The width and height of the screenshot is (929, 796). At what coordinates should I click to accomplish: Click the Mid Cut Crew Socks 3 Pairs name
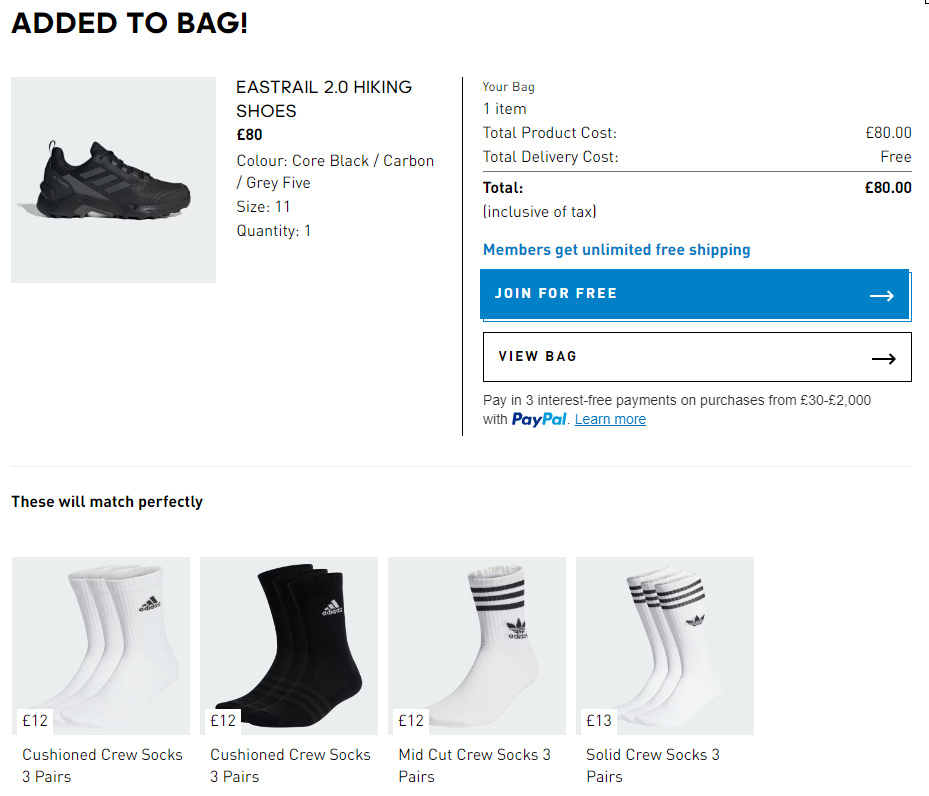(474, 765)
